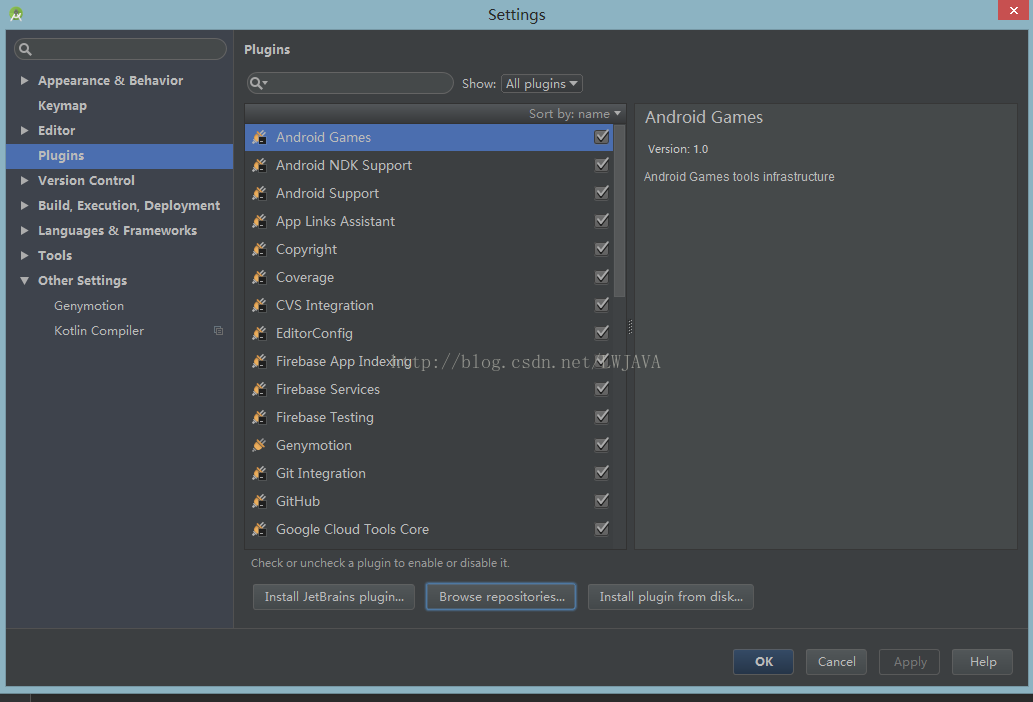Open Genymotion under Other Settings
Viewport: 1033px width, 702px height.
(x=89, y=306)
